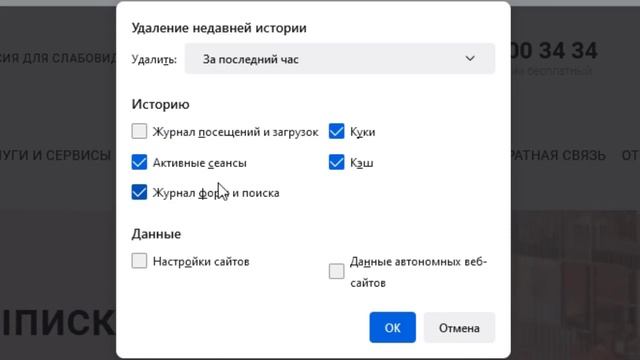The height and width of the screenshot is (360, 640).
Task: Click the Куки label text
Action: coord(362,132)
